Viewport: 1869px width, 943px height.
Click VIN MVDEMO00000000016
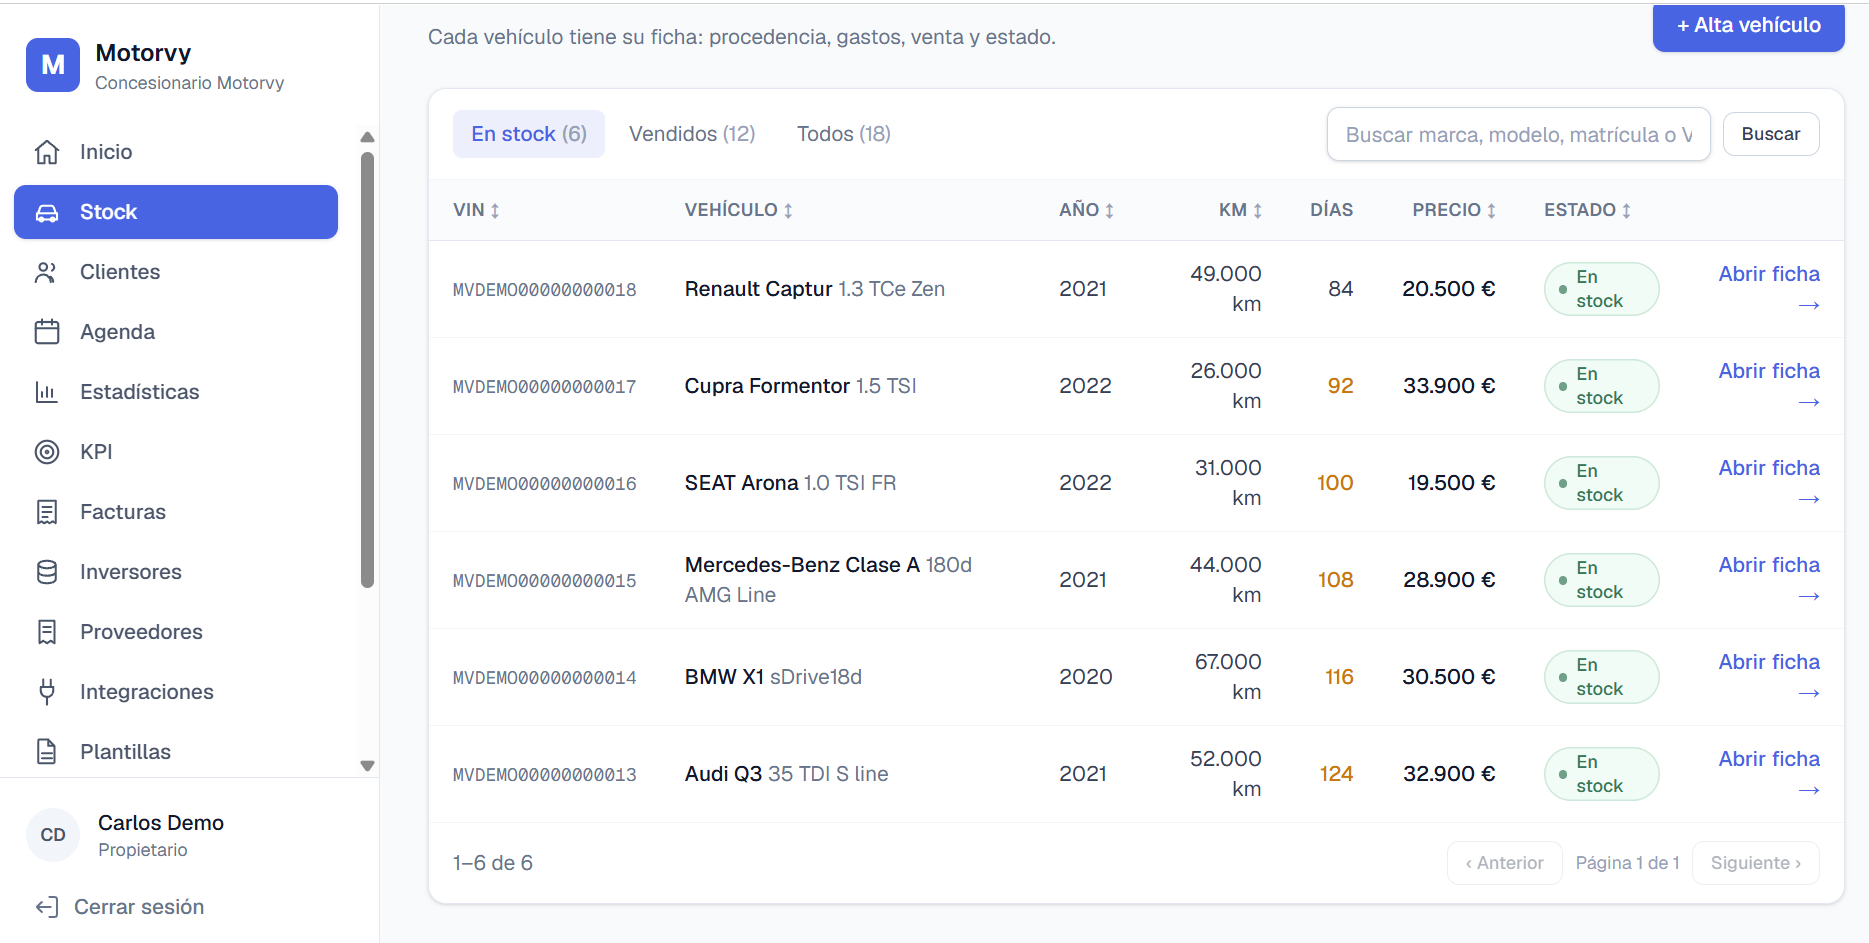click(545, 484)
